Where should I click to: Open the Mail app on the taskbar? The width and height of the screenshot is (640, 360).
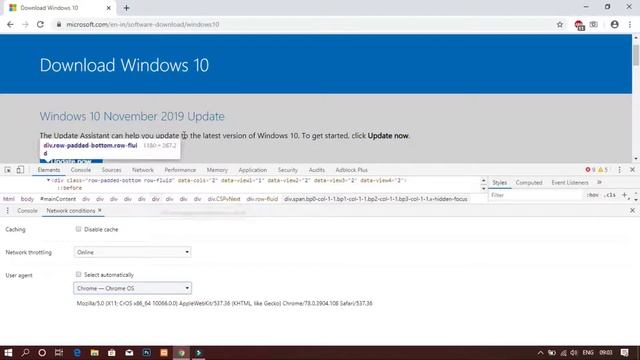coord(129,353)
